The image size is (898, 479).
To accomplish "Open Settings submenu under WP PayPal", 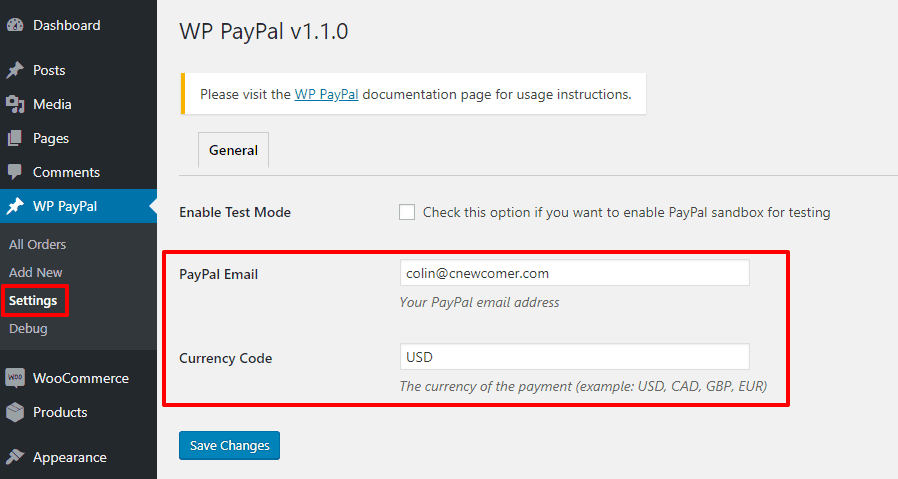I will [33, 300].
